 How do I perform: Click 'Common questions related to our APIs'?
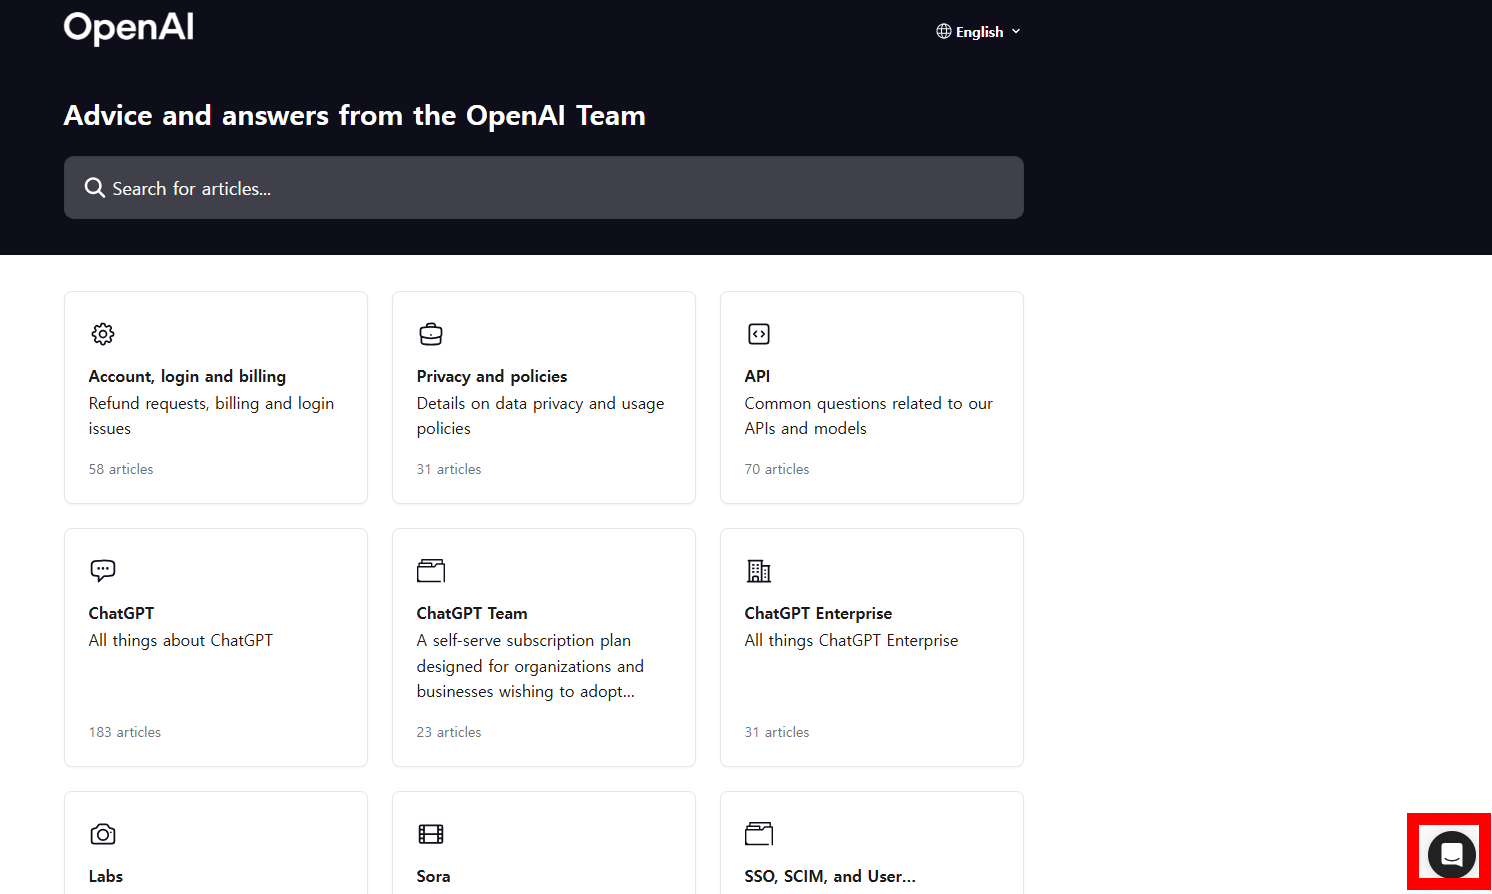[x=869, y=416]
